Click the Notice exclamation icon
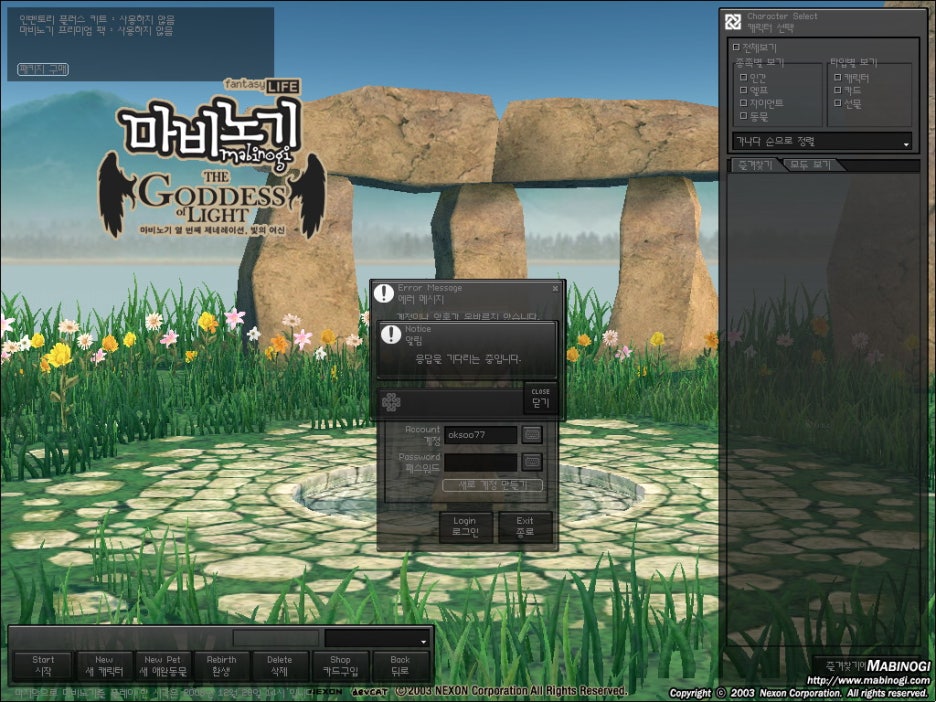 point(391,334)
